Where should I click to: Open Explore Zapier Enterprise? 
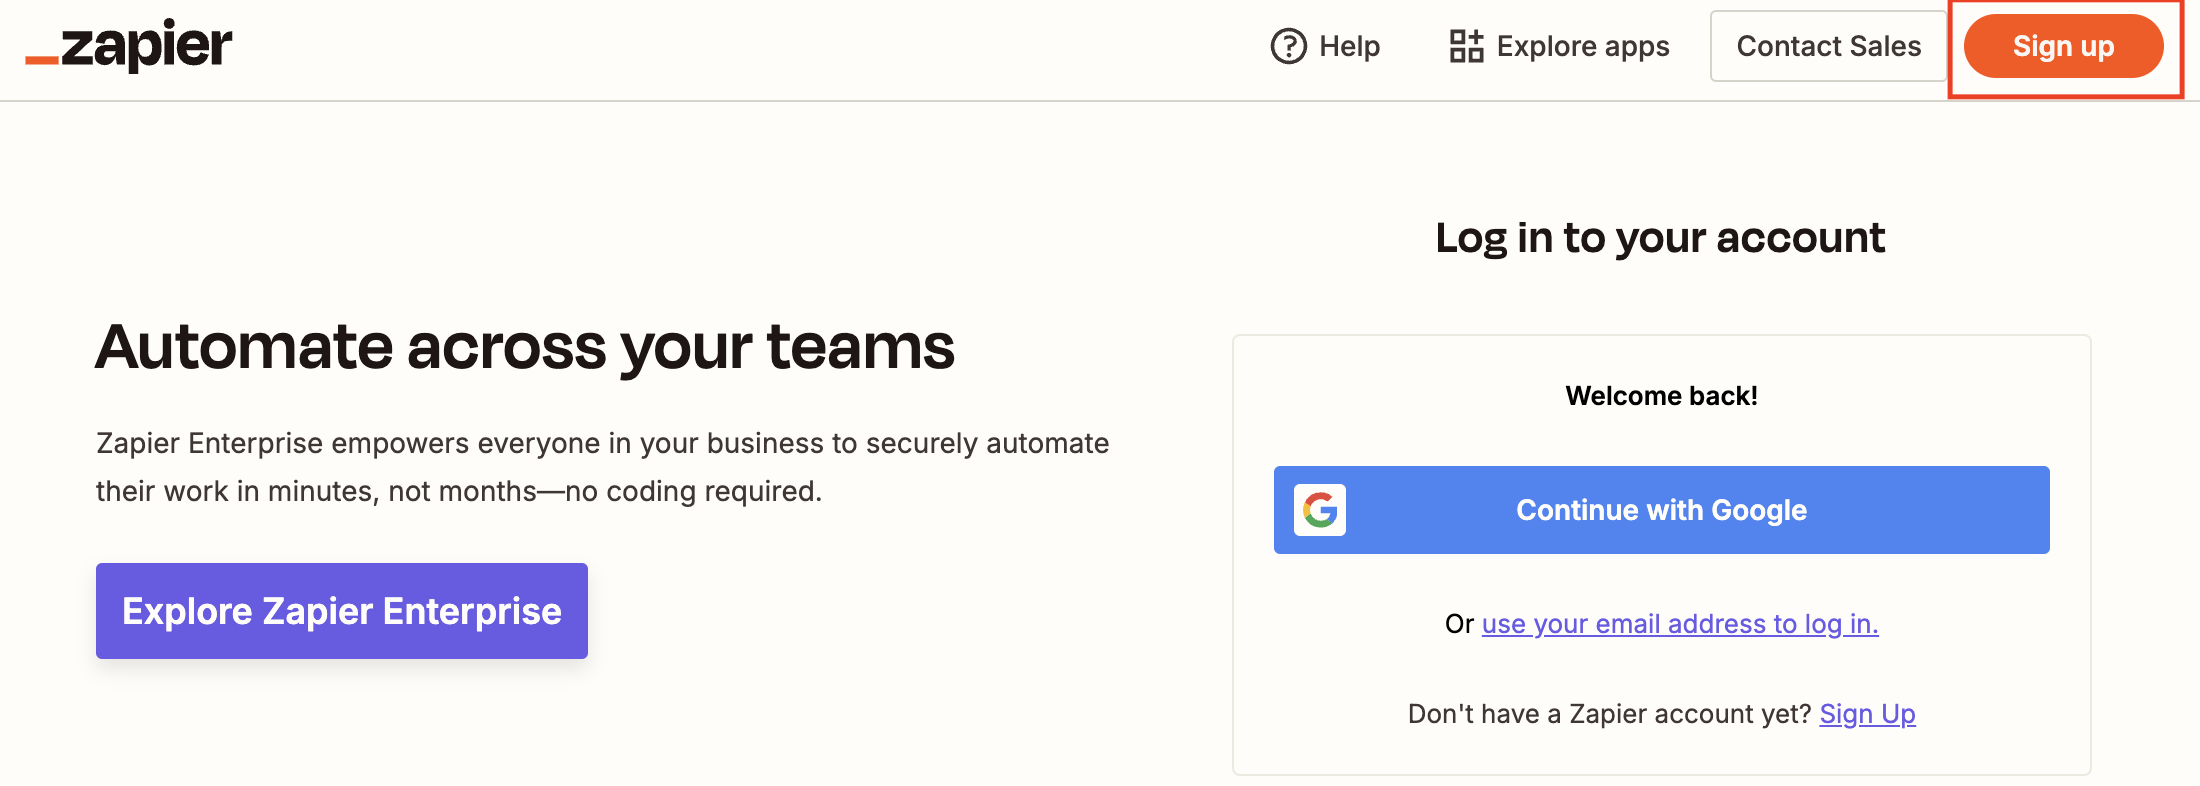click(341, 611)
